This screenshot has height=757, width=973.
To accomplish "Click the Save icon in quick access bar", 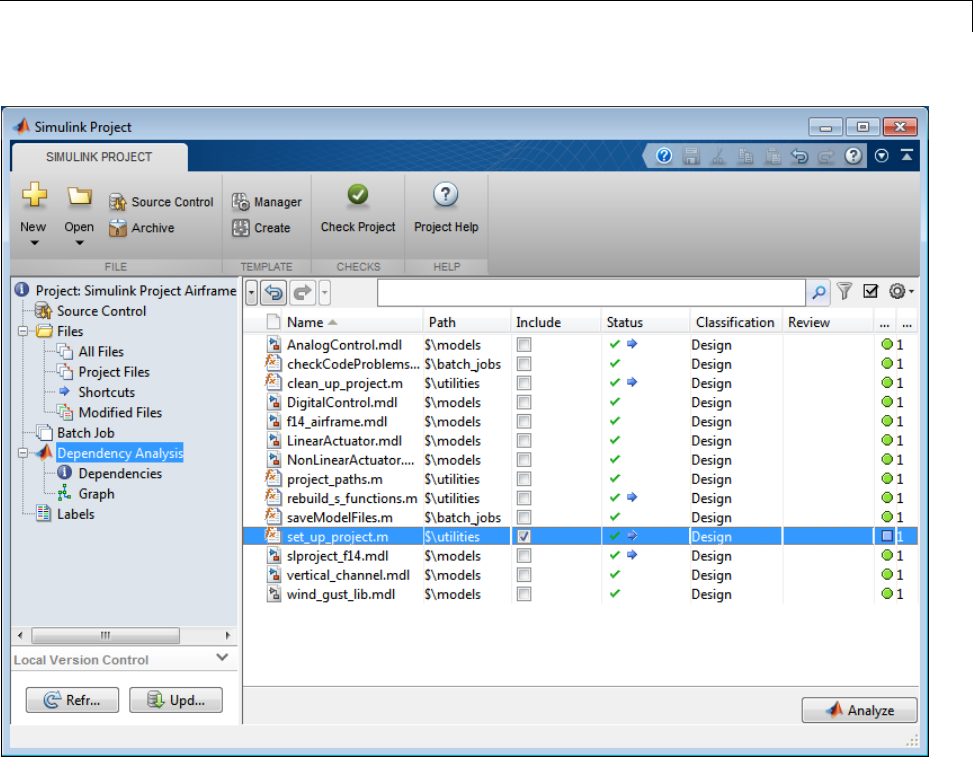I will (x=691, y=156).
